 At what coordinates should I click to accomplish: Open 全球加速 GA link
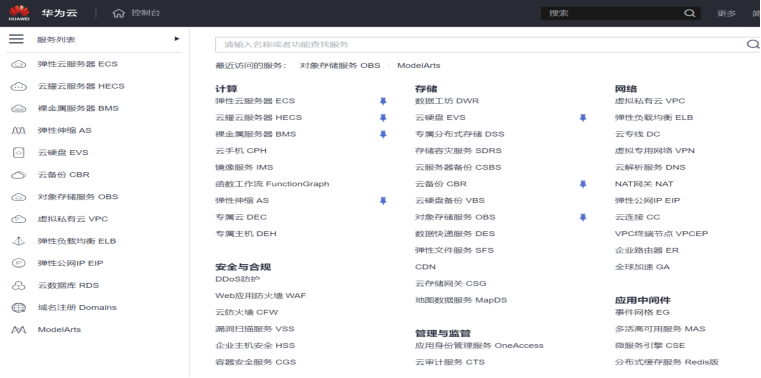coord(642,267)
